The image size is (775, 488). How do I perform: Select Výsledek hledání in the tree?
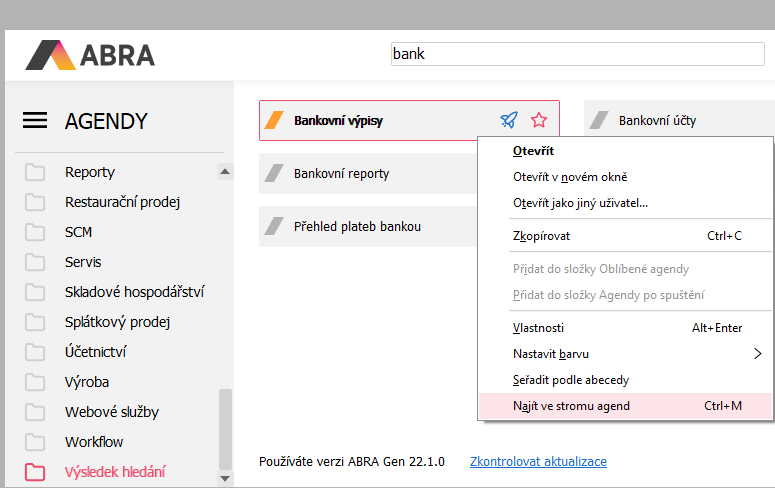[115, 472]
